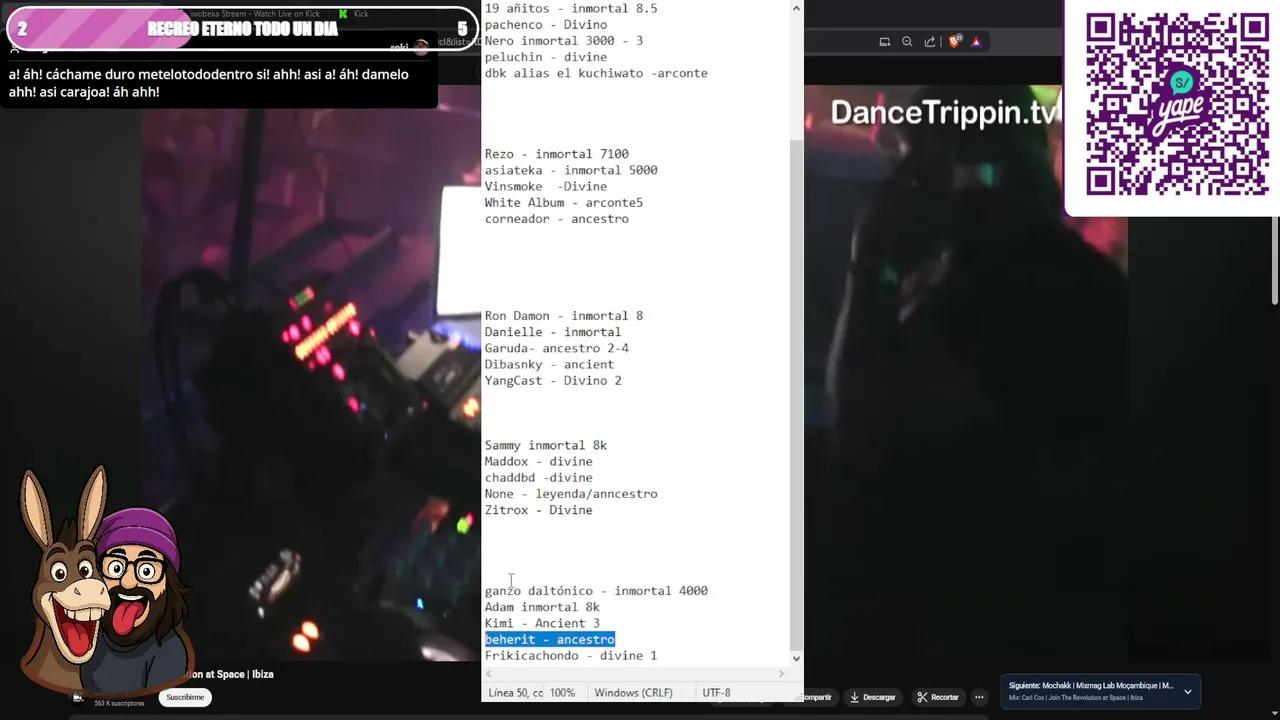Click the Línea 50 position status entry
The image size is (1280, 720).
click(x=515, y=692)
